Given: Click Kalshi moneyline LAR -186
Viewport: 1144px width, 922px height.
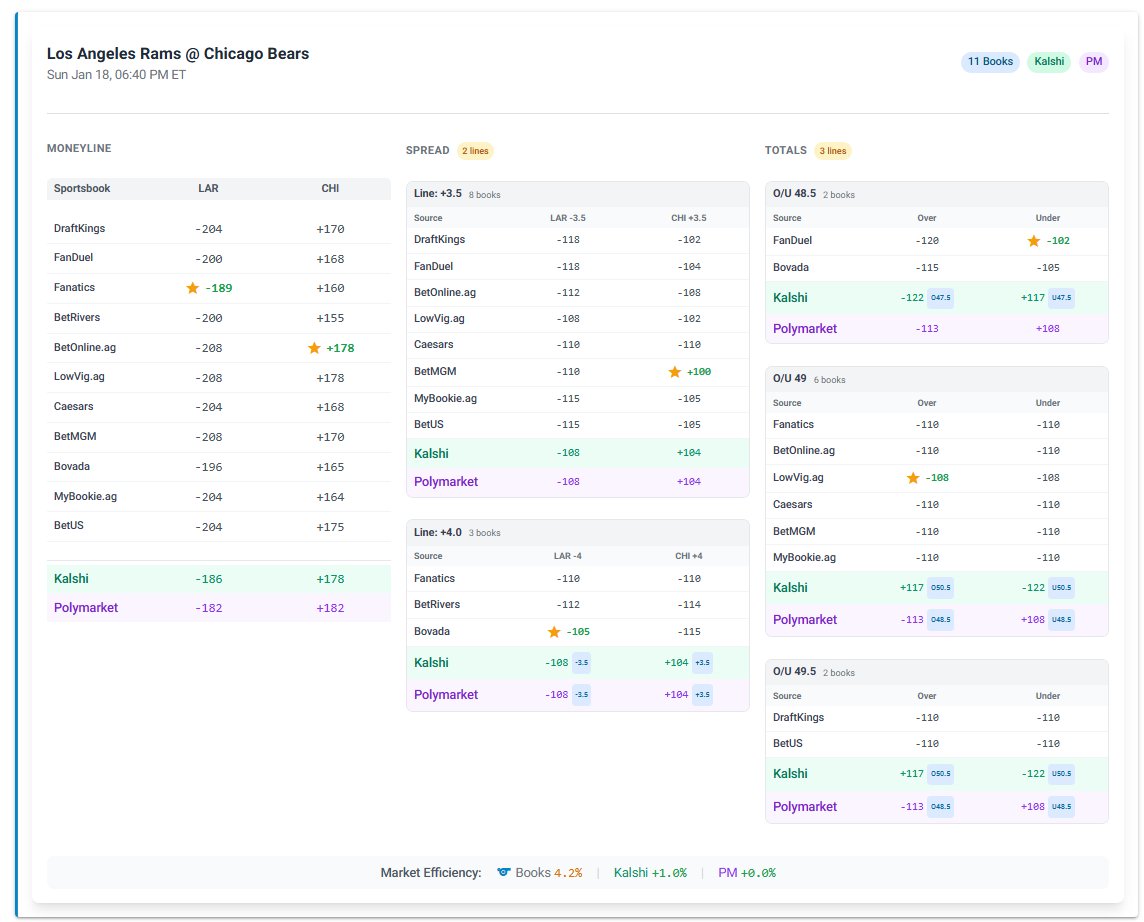Looking at the screenshot, I should [209, 579].
